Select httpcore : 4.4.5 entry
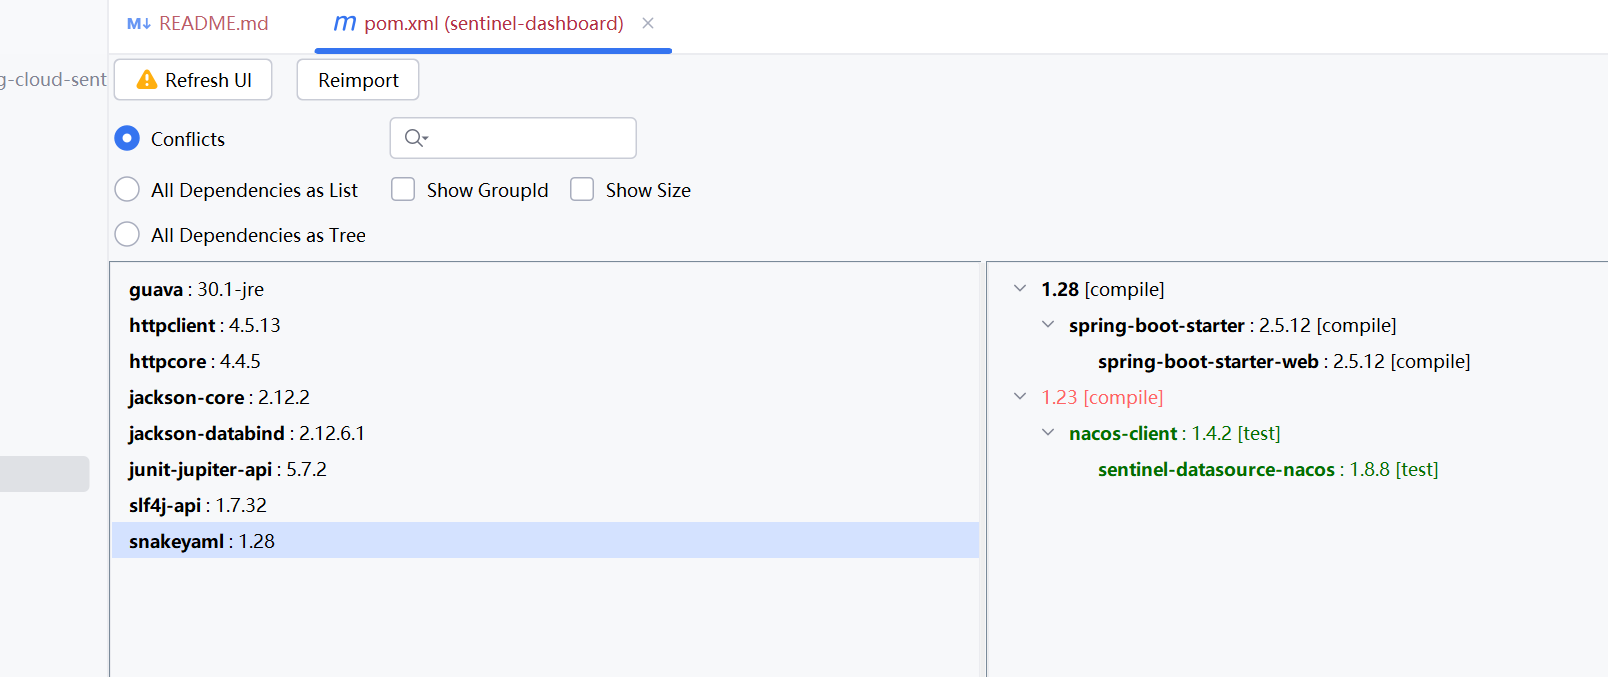This screenshot has height=677, width=1608. coord(545,361)
